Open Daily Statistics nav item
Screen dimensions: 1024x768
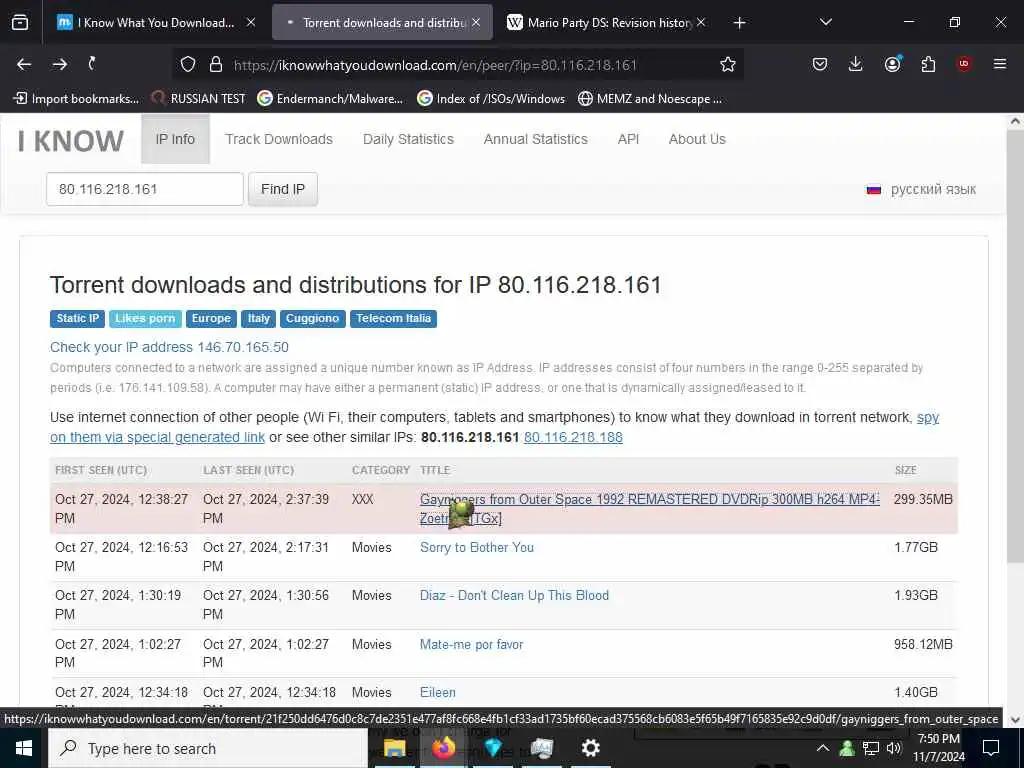408,139
